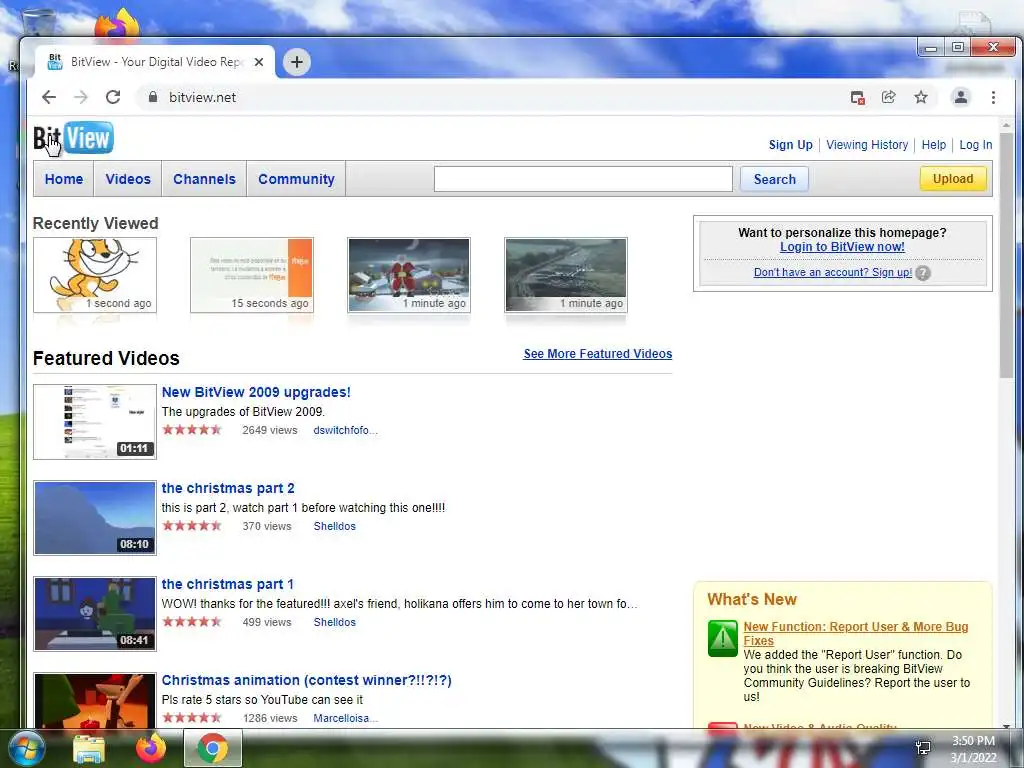Open the christmas part 1 thumbnail

click(x=95, y=614)
